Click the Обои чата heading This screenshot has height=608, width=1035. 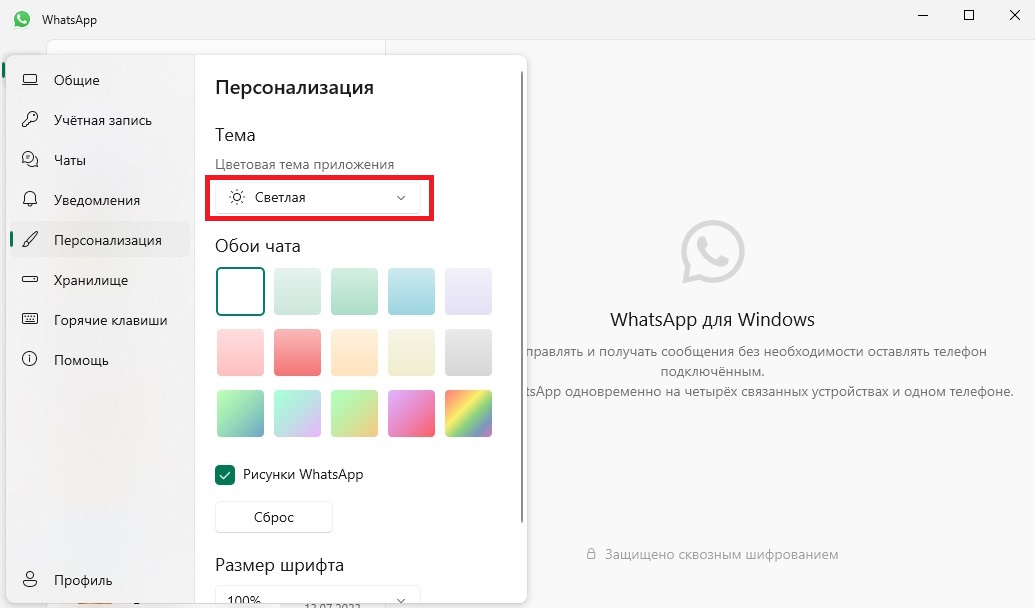coord(257,246)
